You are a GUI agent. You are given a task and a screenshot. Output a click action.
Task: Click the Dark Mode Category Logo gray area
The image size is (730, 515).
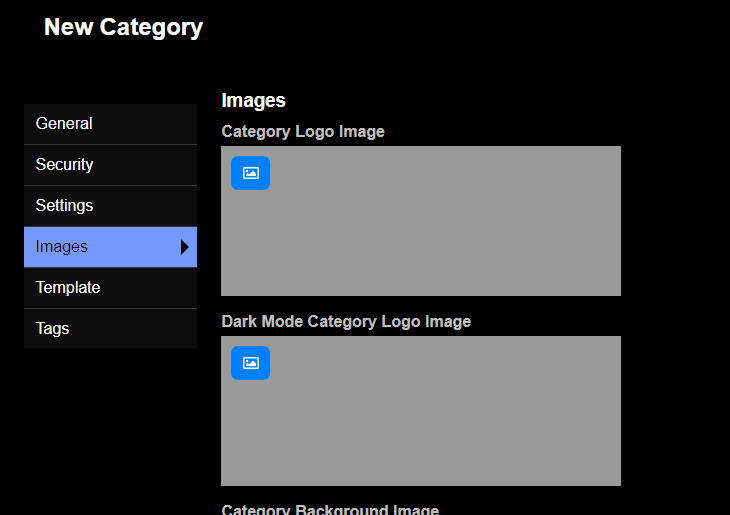[x=421, y=411]
